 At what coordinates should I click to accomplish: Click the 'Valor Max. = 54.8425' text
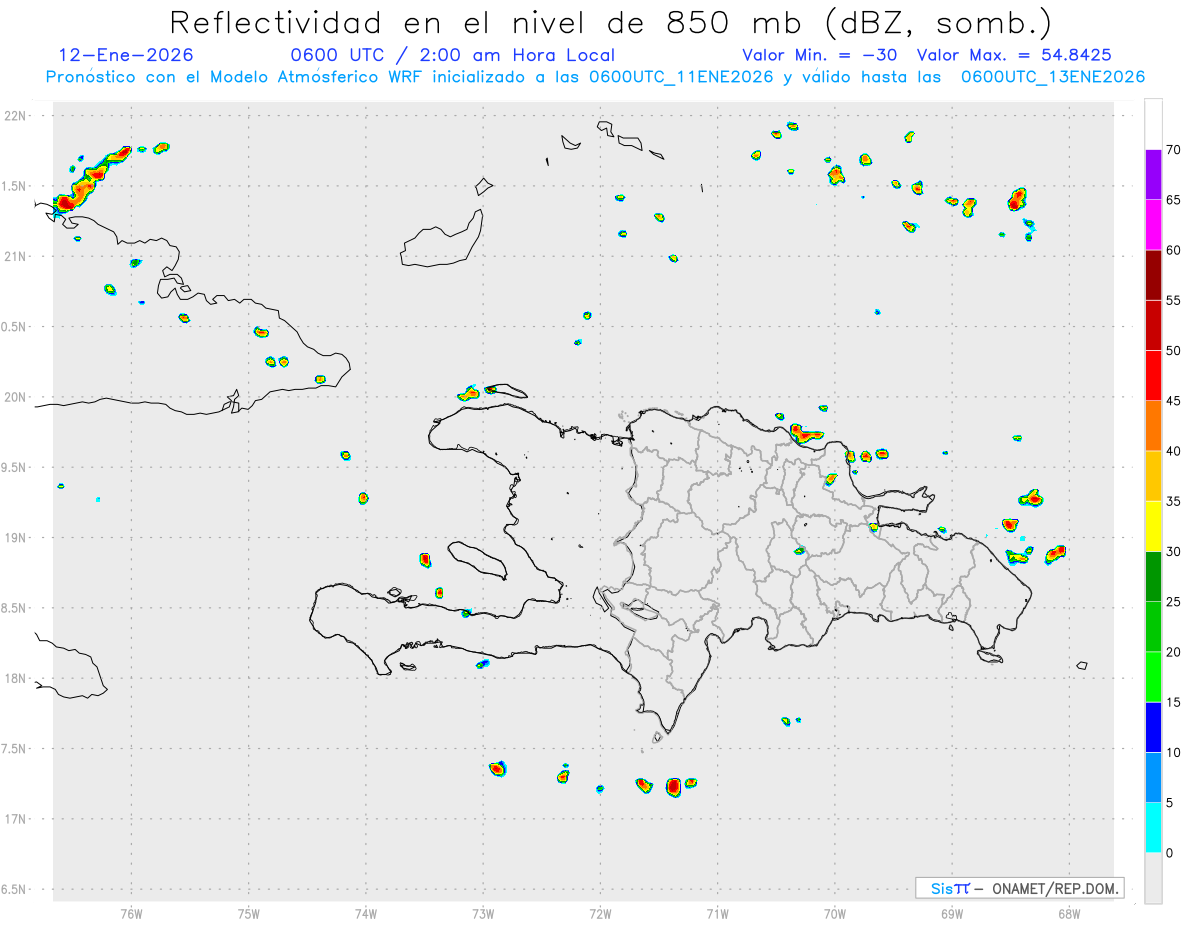point(1014,55)
